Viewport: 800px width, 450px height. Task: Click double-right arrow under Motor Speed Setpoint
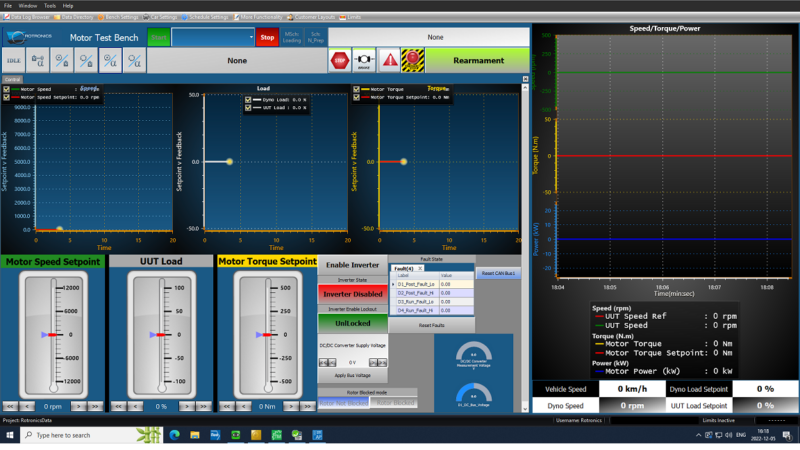pos(95,407)
